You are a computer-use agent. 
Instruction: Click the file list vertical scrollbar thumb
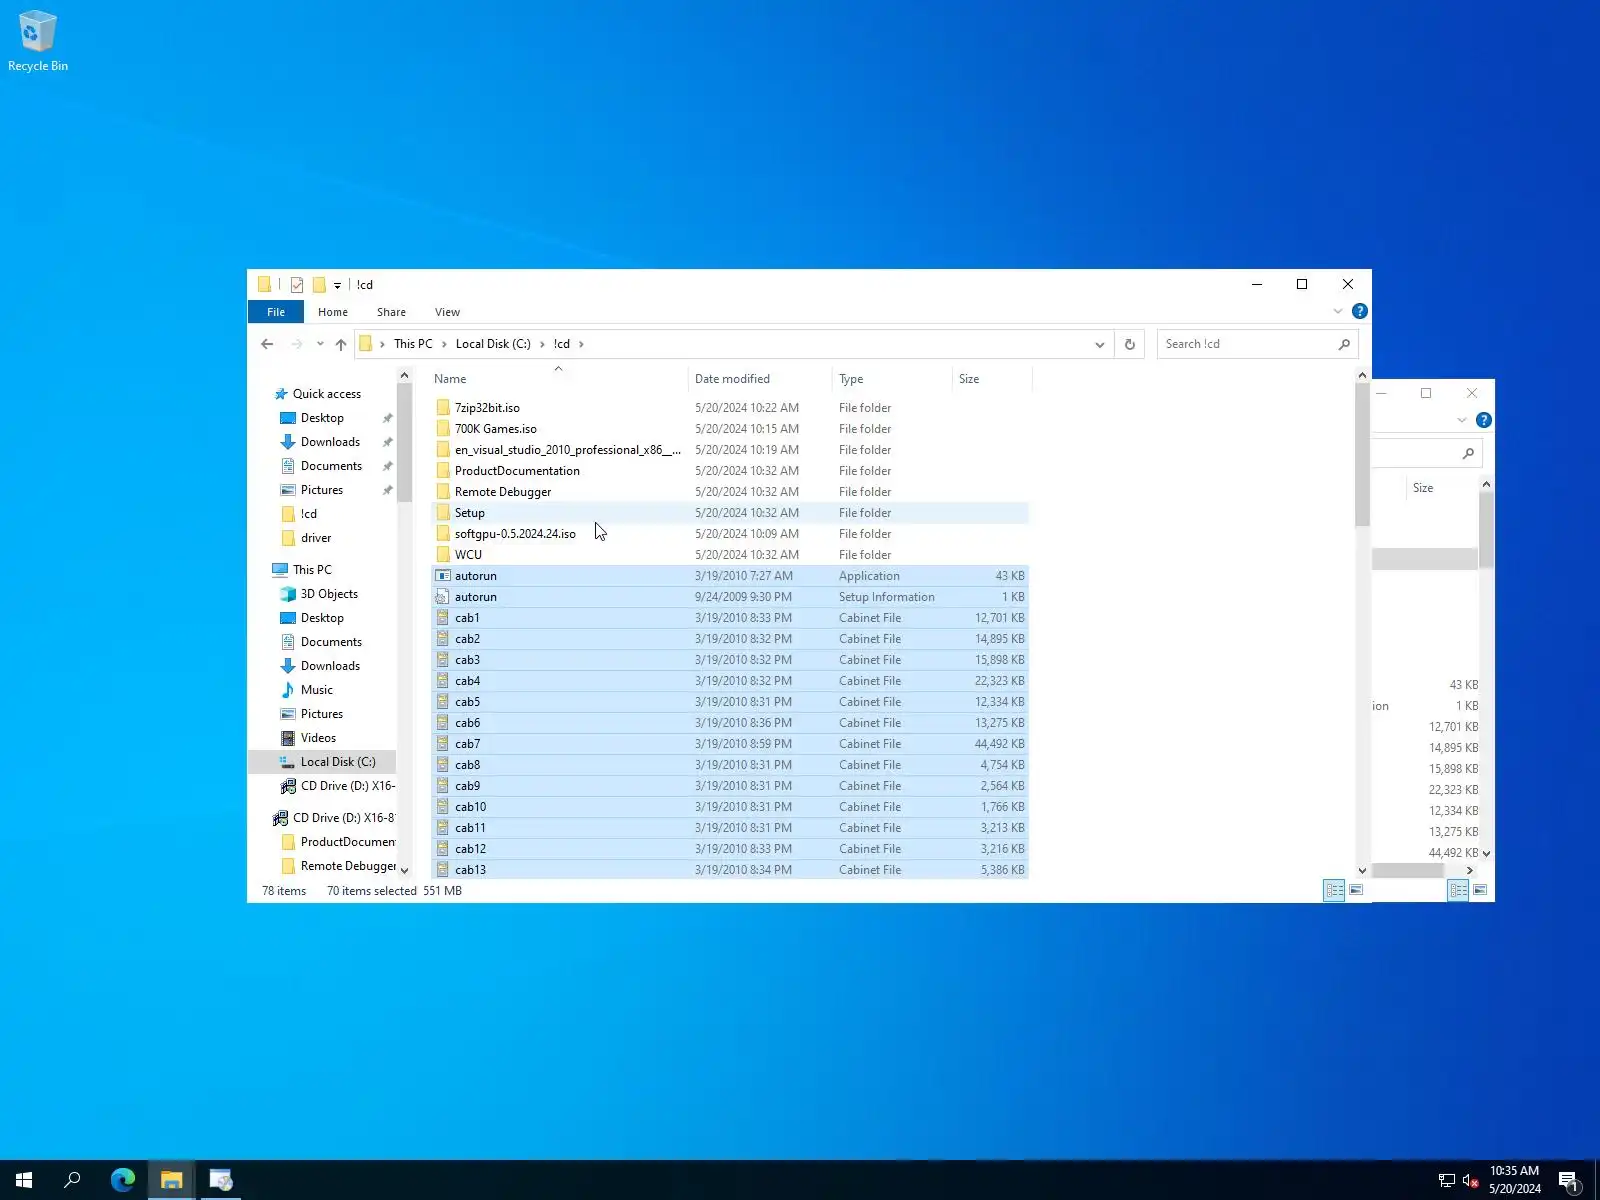(x=1362, y=453)
